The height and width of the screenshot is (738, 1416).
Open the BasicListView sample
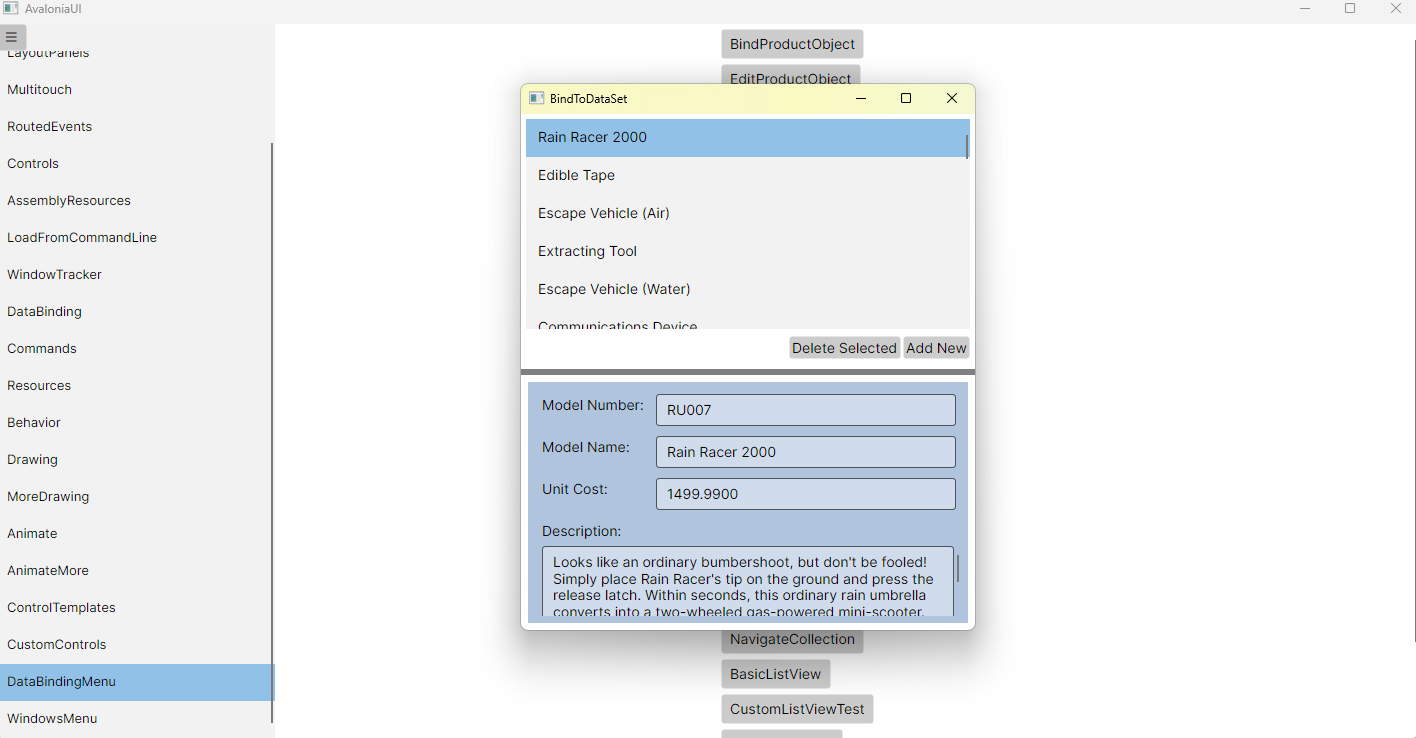pos(776,674)
